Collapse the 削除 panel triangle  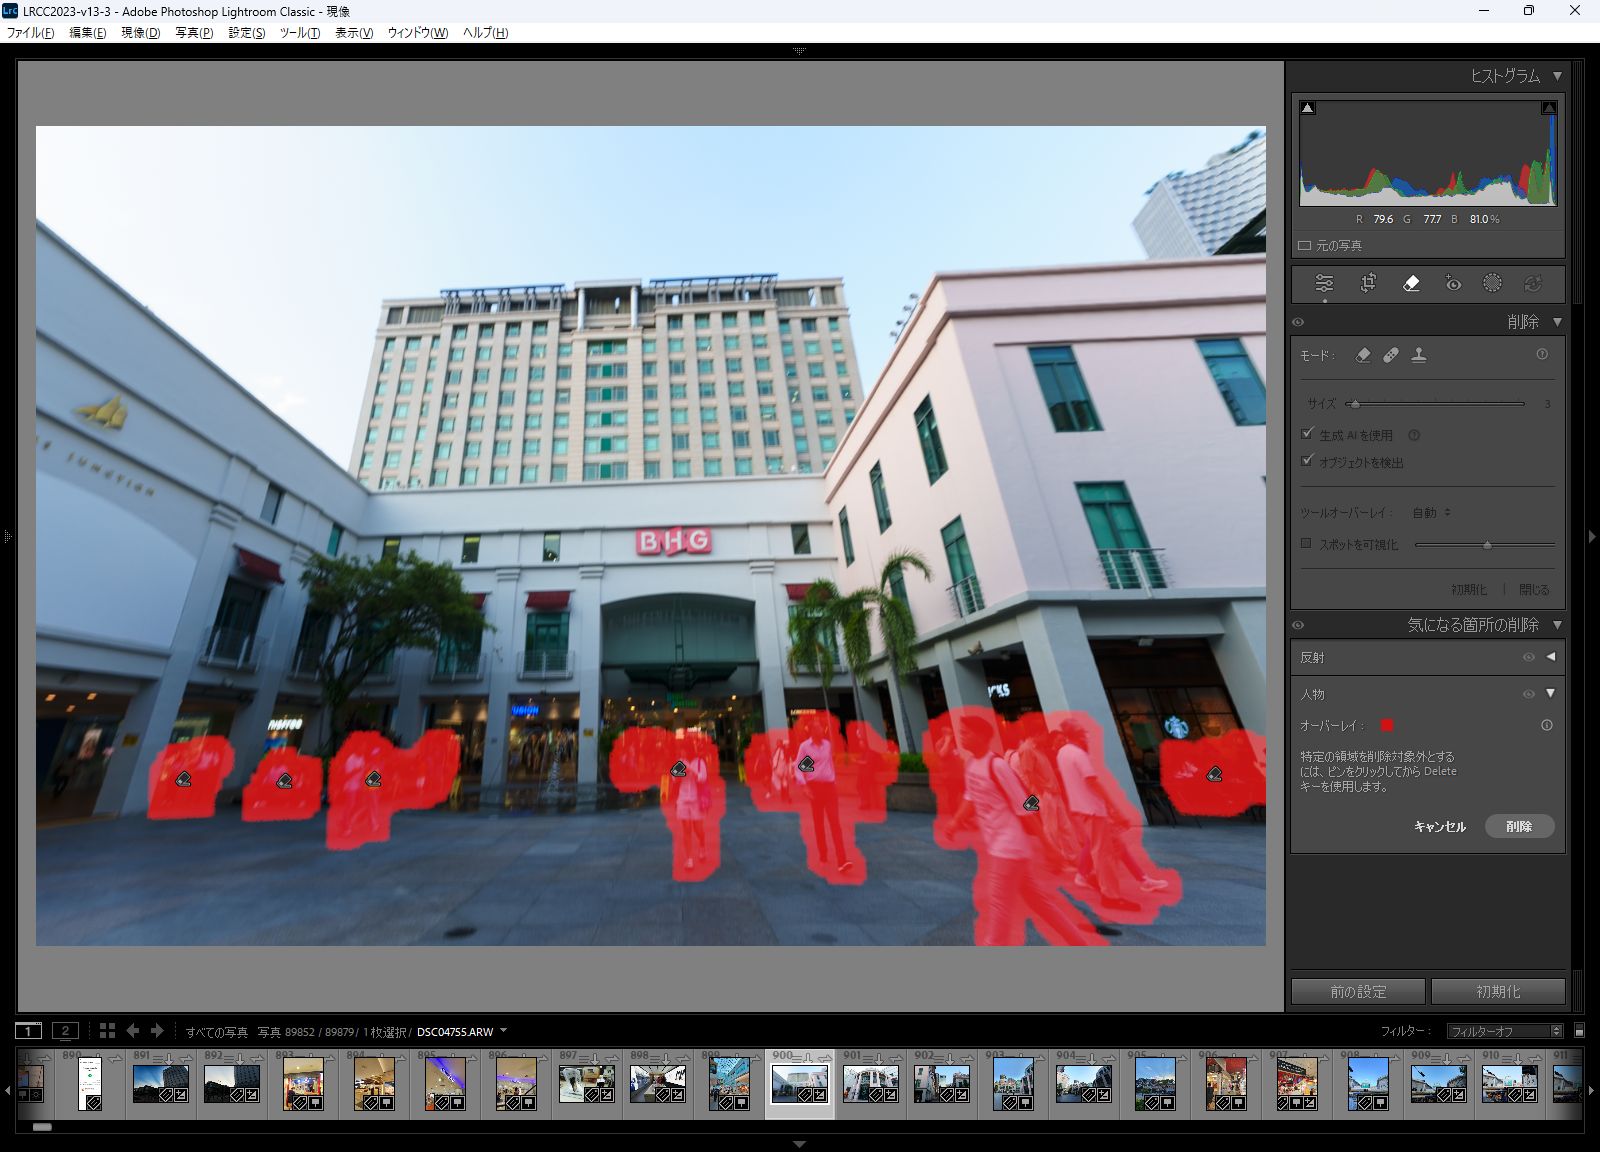pos(1557,322)
